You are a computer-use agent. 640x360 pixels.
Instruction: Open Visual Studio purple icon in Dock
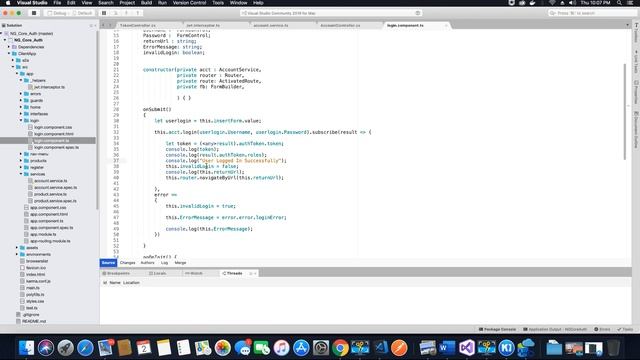pyautogui.click(x=467, y=348)
